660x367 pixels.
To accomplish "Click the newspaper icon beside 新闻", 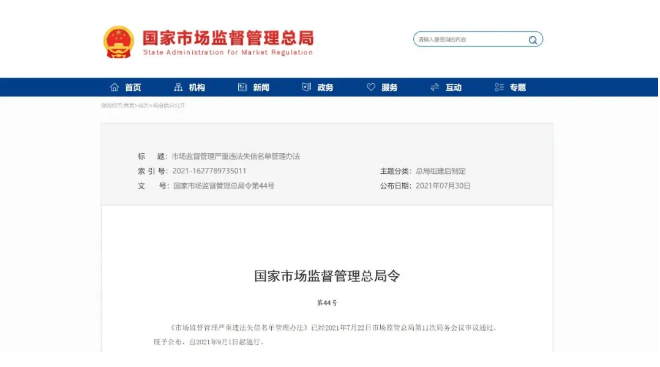I will [x=242, y=87].
